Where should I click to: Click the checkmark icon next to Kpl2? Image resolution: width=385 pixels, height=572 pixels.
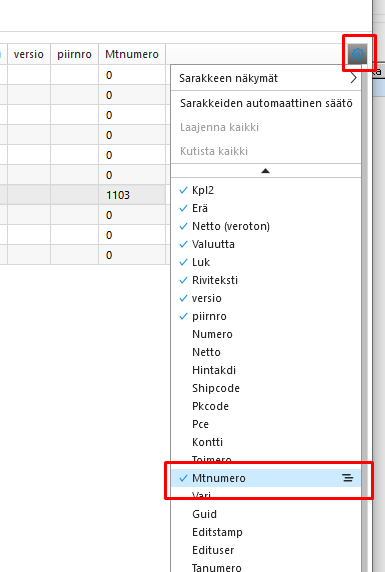(184, 190)
